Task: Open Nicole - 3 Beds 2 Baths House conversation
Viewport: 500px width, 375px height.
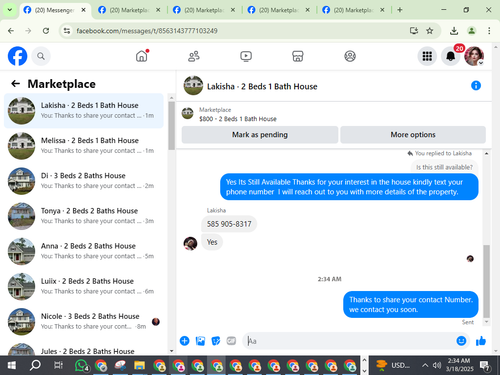Action: [x=84, y=322]
